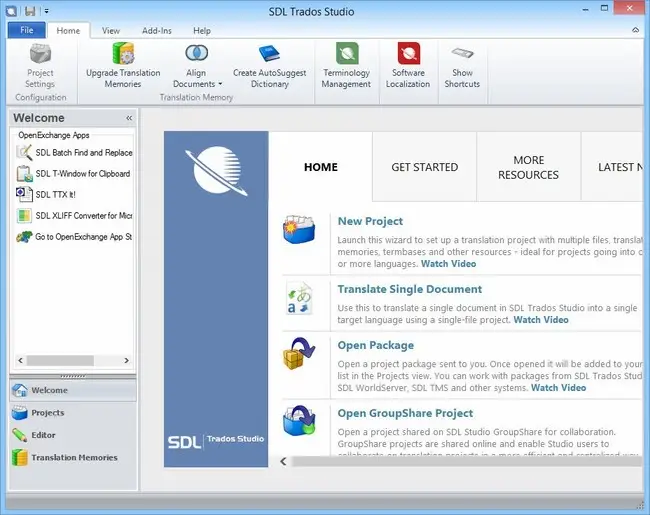Open the Add-Ins ribbon tab
Viewport: 650px width, 515px height.
(157, 31)
